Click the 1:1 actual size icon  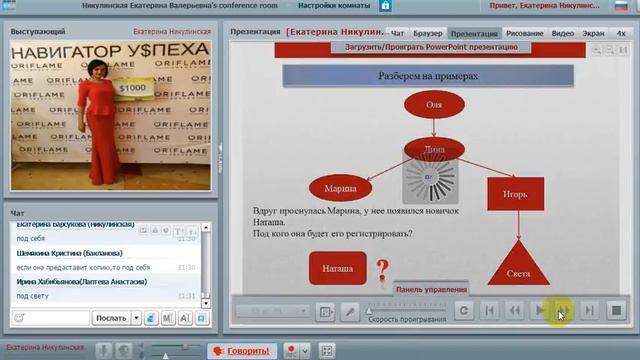point(623,51)
